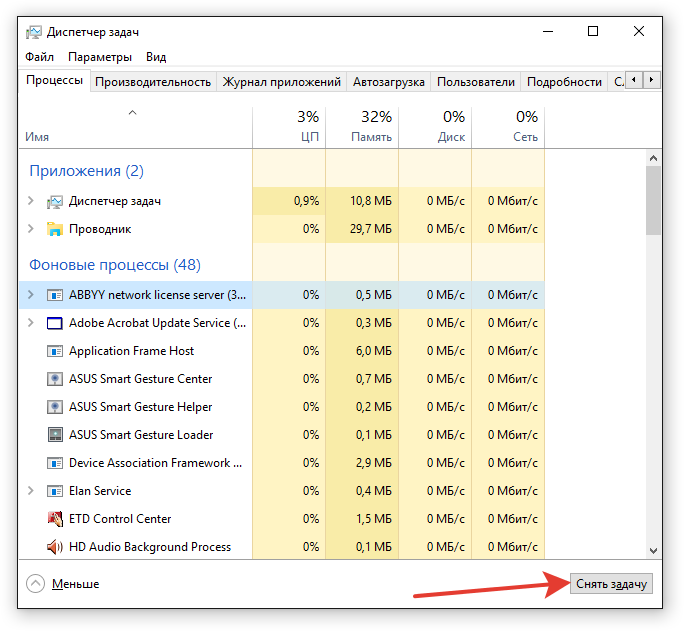Click the Elan Service icon
The width and height of the screenshot is (684, 631).
pyautogui.click(x=55, y=491)
